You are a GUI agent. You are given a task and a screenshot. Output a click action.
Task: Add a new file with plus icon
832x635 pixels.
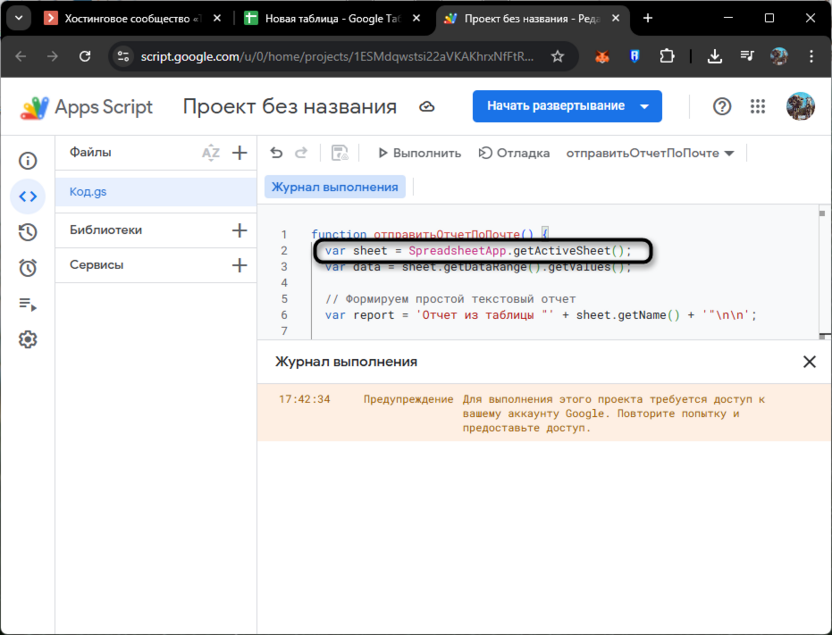[239, 153]
